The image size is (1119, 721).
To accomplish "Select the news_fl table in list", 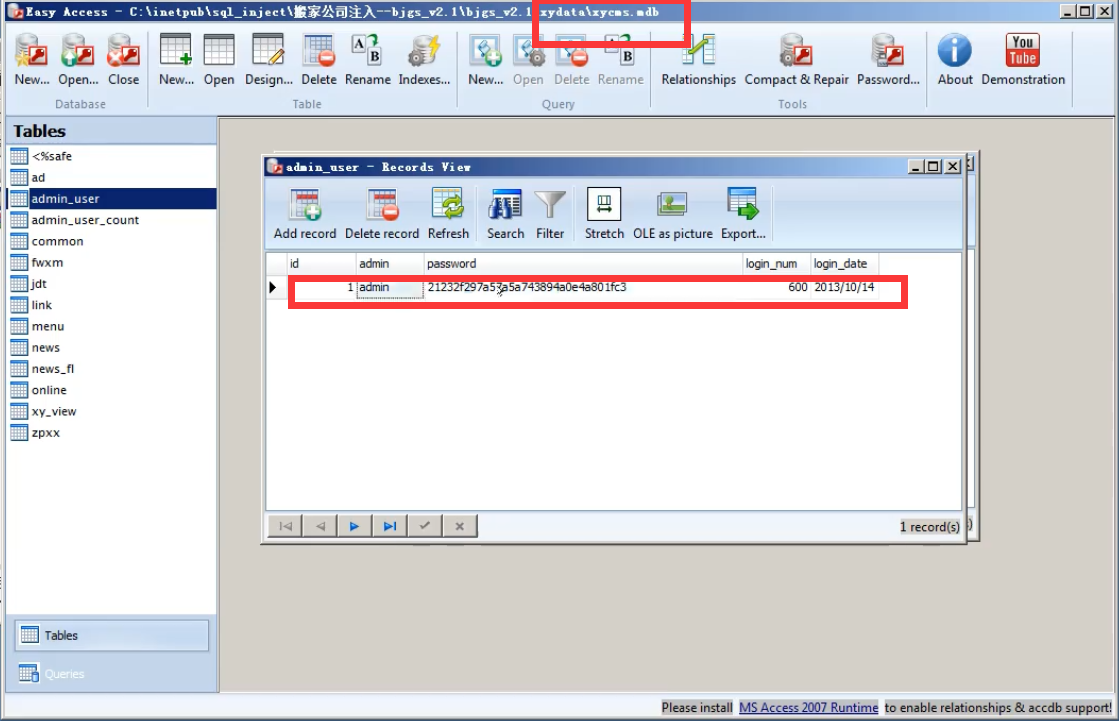I will pyautogui.click(x=53, y=369).
